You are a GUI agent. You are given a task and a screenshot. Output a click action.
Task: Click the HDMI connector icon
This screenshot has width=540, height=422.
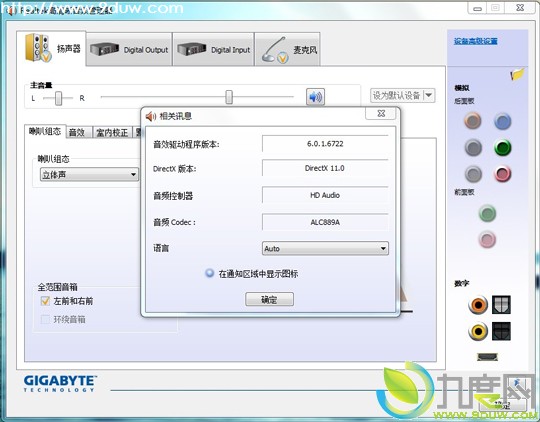[x=487, y=357]
